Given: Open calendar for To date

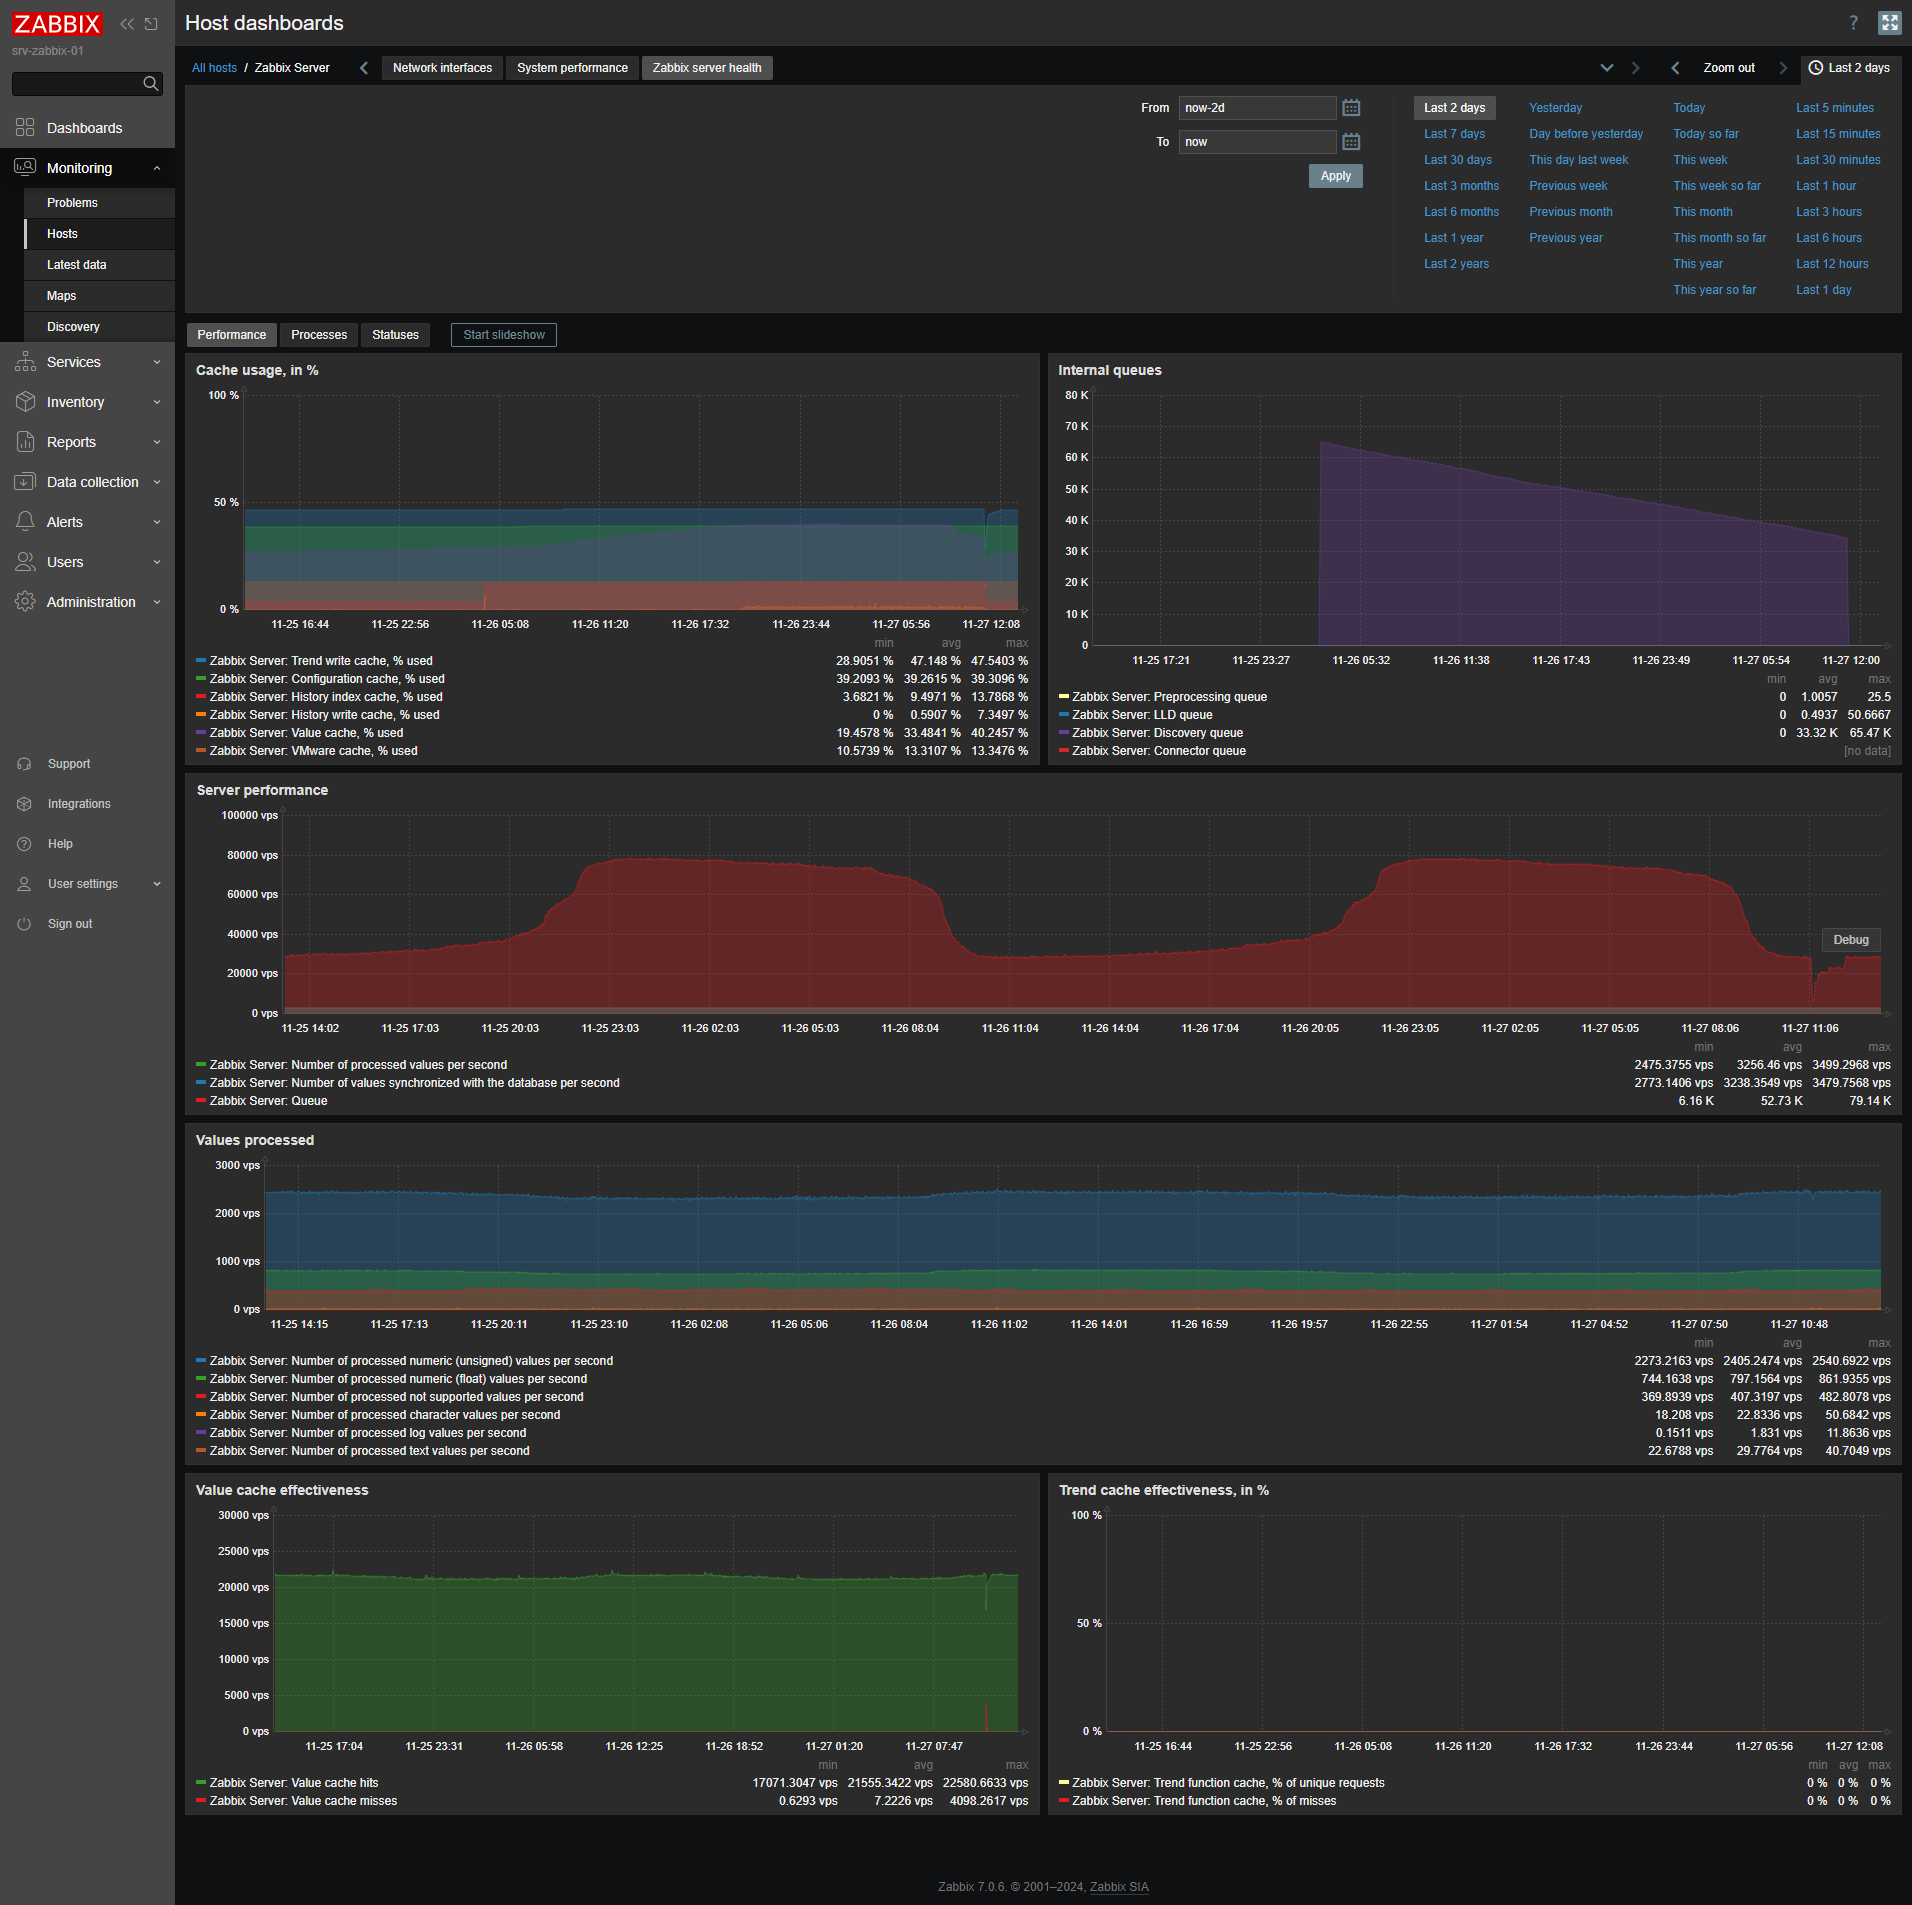Looking at the screenshot, I should tap(1351, 142).
